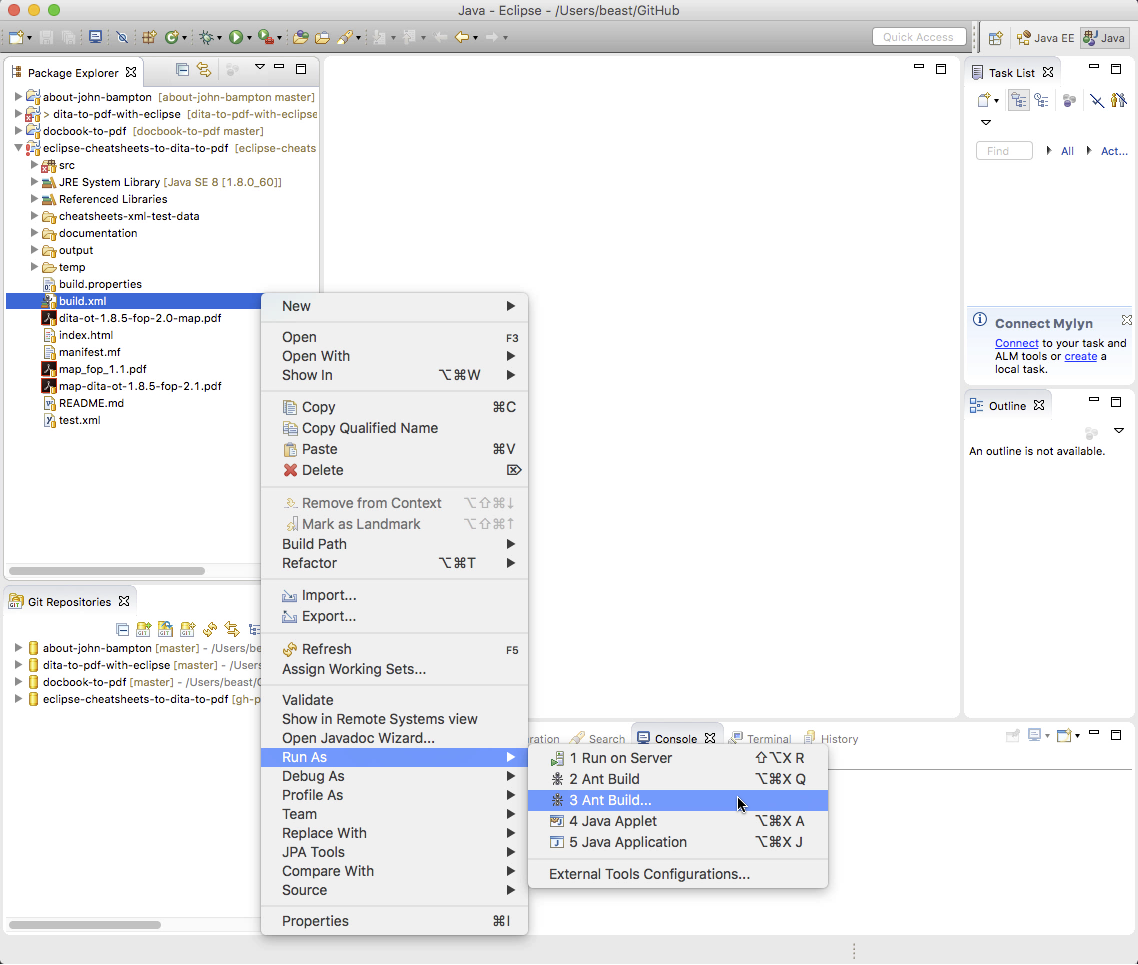The height and width of the screenshot is (965, 1138).
Task: Switch to the Java EE perspective
Action: (1046, 38)
